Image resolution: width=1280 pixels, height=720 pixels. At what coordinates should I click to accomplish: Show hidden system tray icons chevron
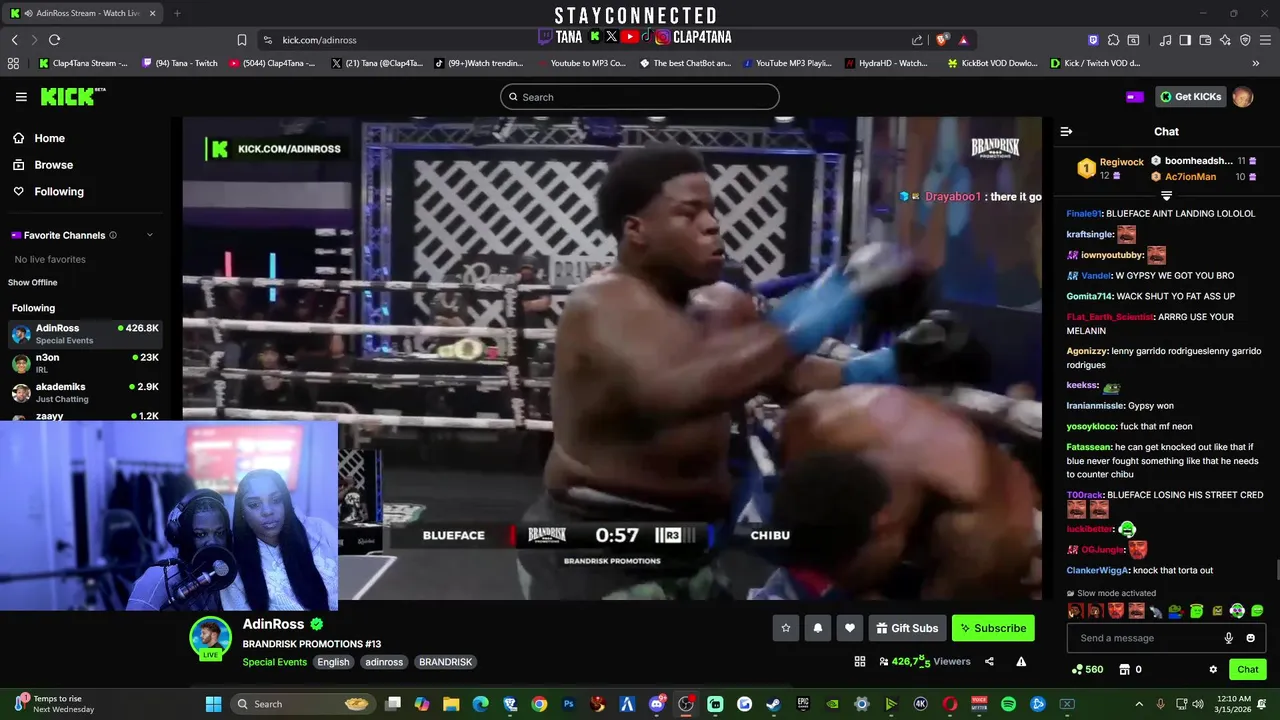click(1139, 704)
